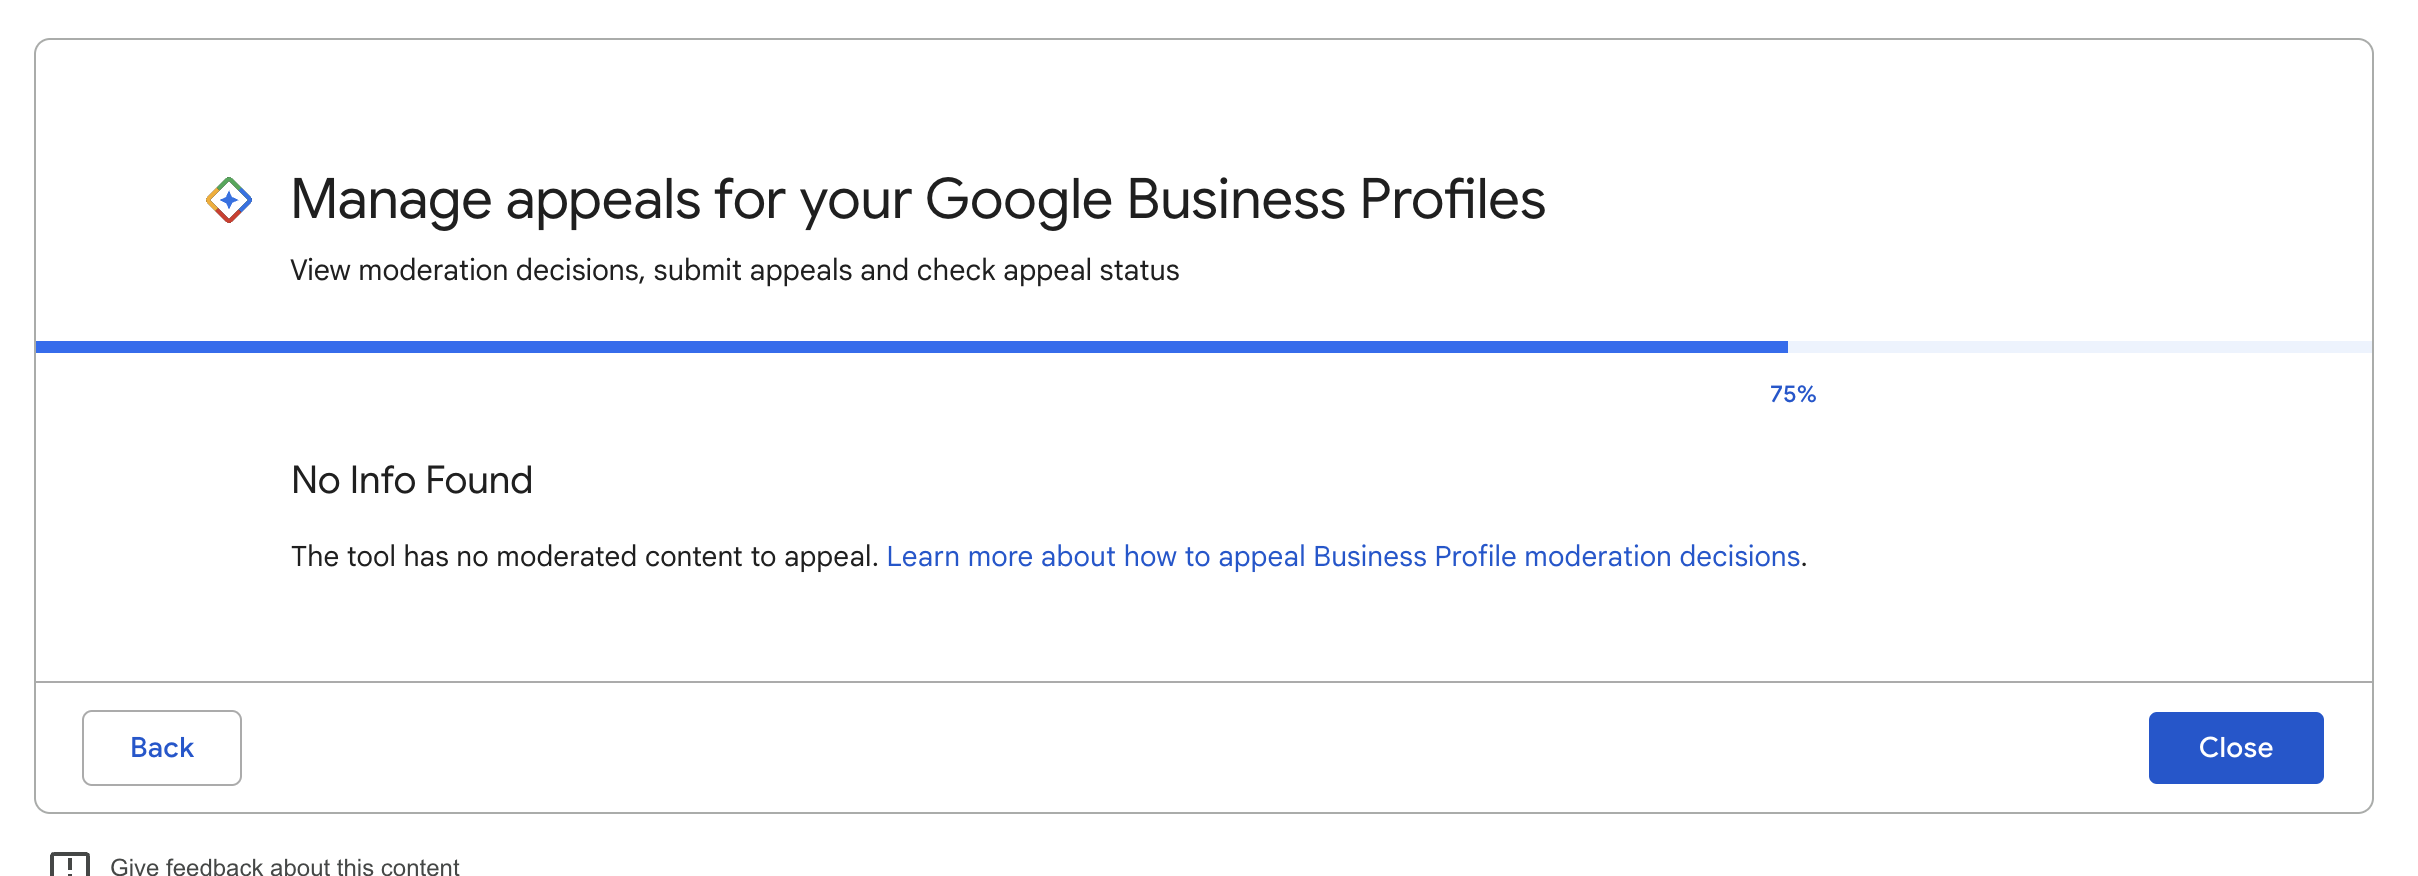The width and height of the screenshot is (2418, 876).
Task: Click the View moderation decisions subtitle text
Action: (734, 270)
